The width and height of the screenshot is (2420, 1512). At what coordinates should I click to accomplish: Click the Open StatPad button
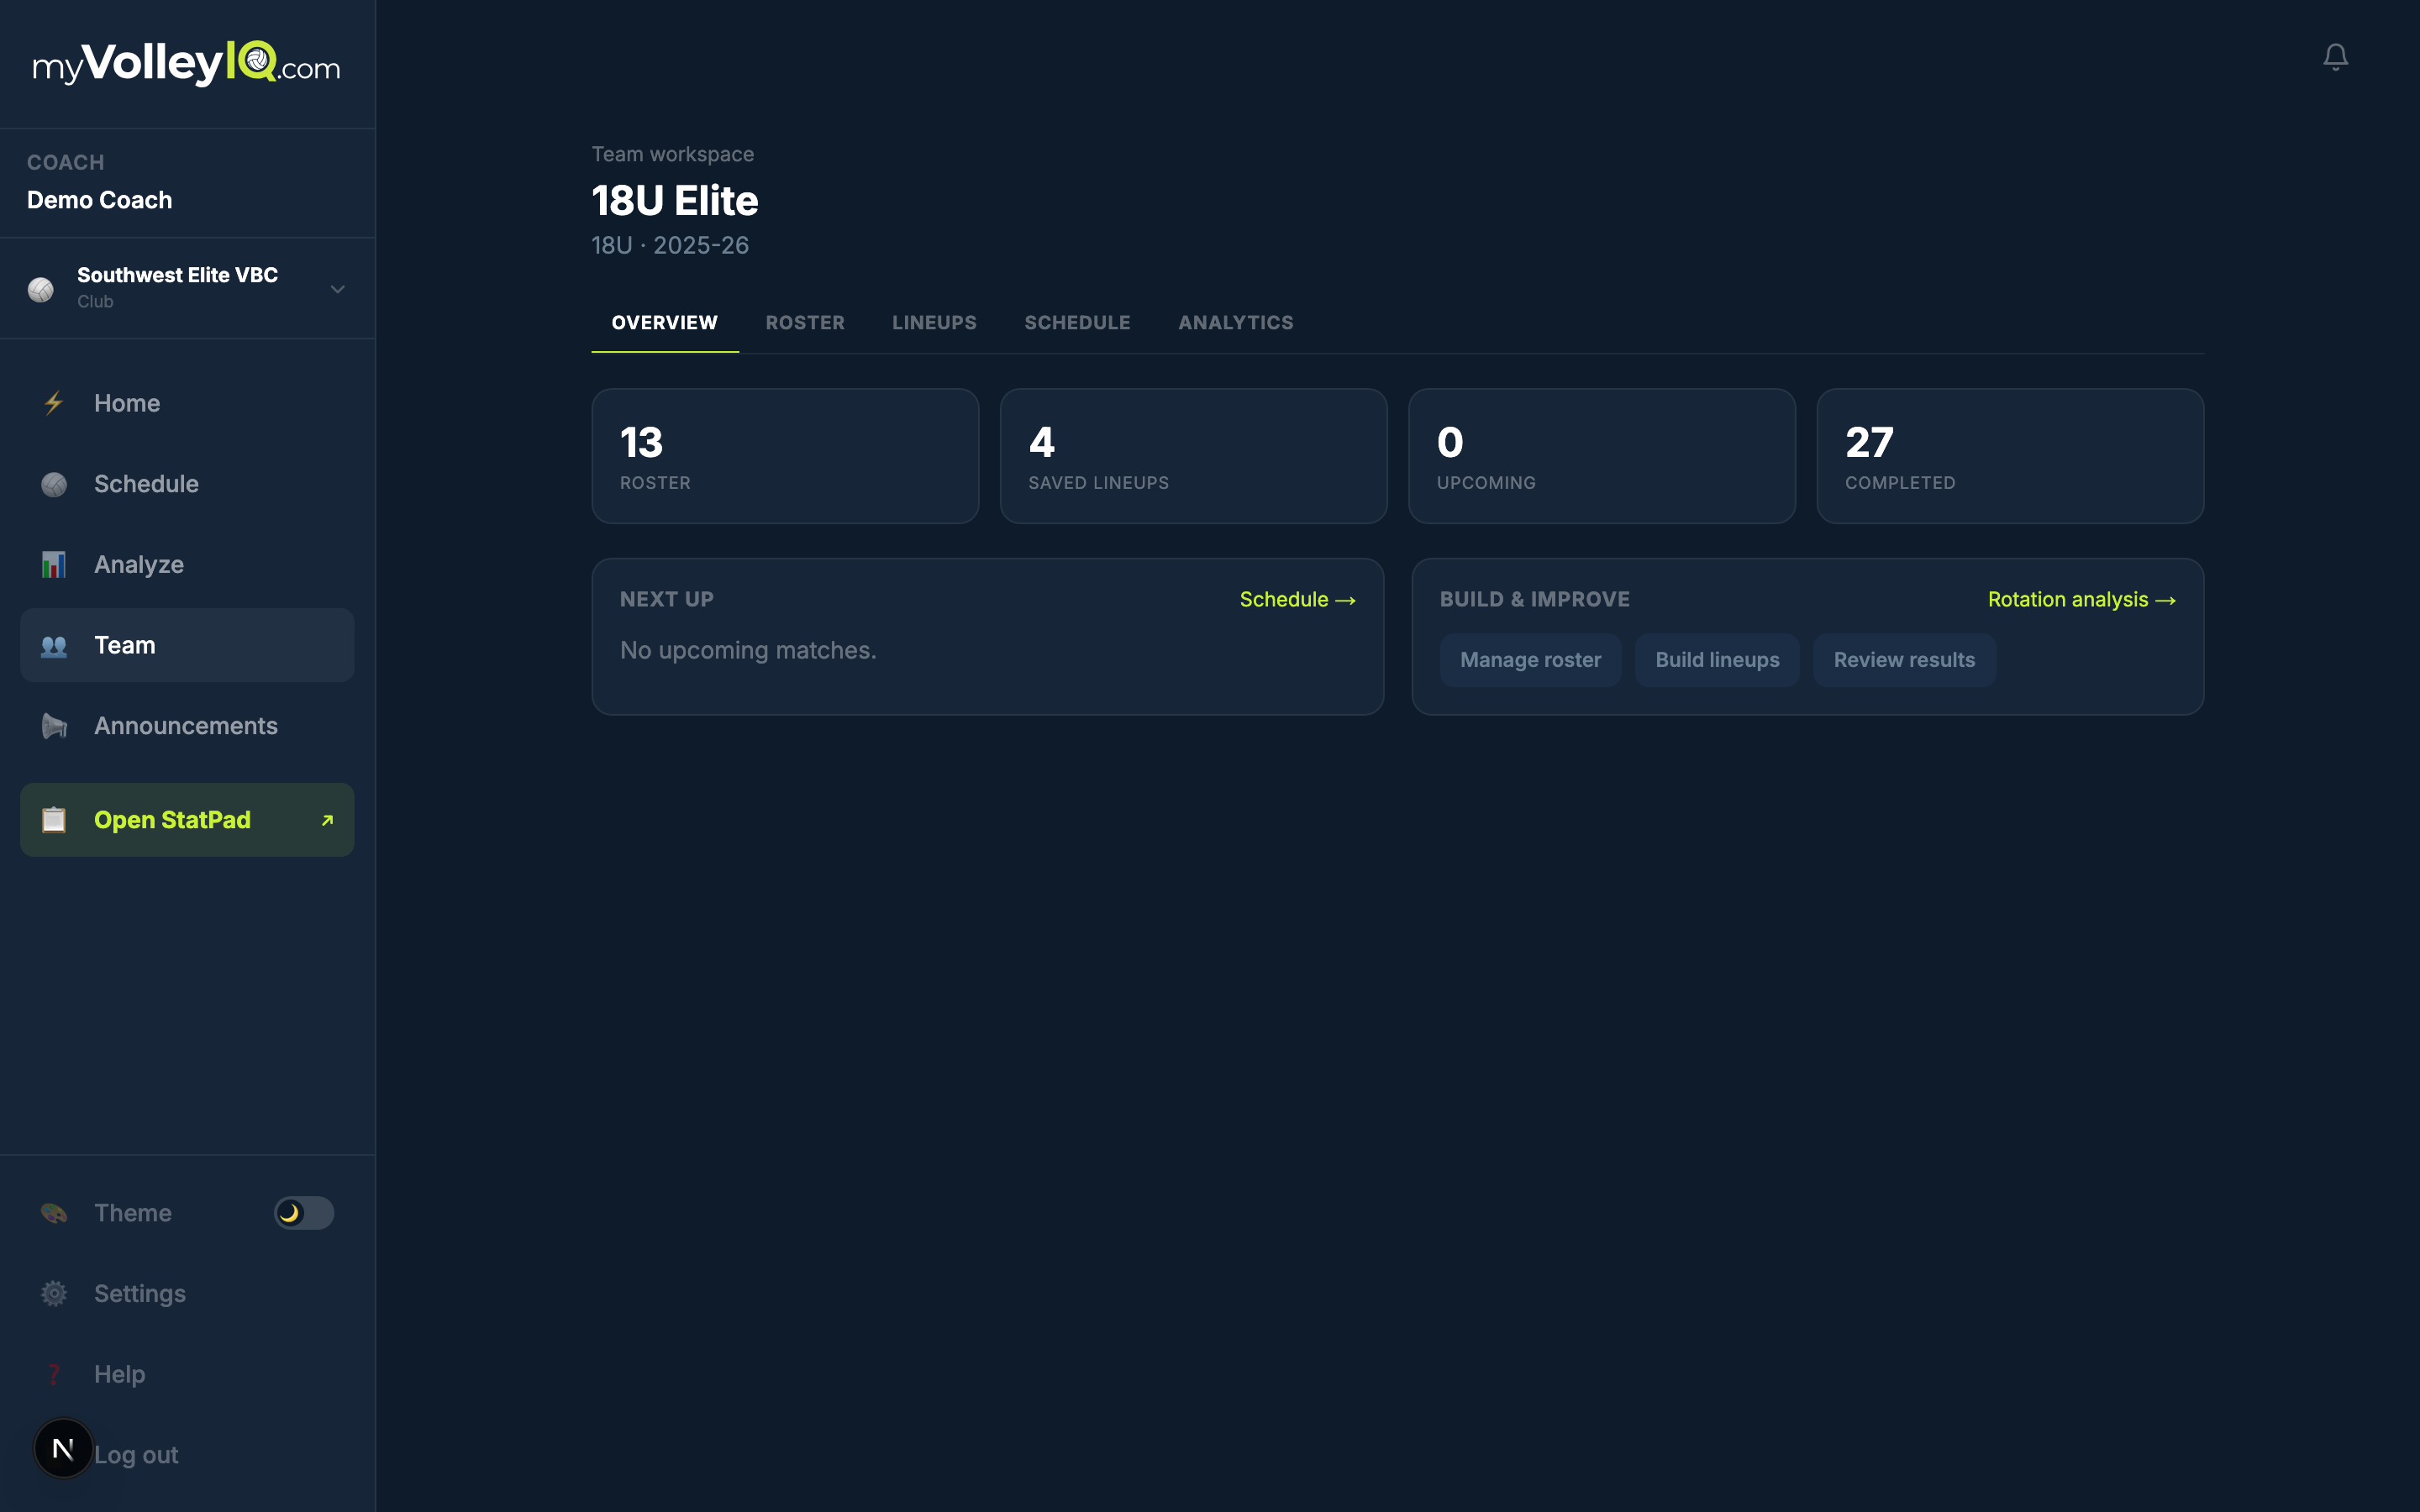coord(187,820)
